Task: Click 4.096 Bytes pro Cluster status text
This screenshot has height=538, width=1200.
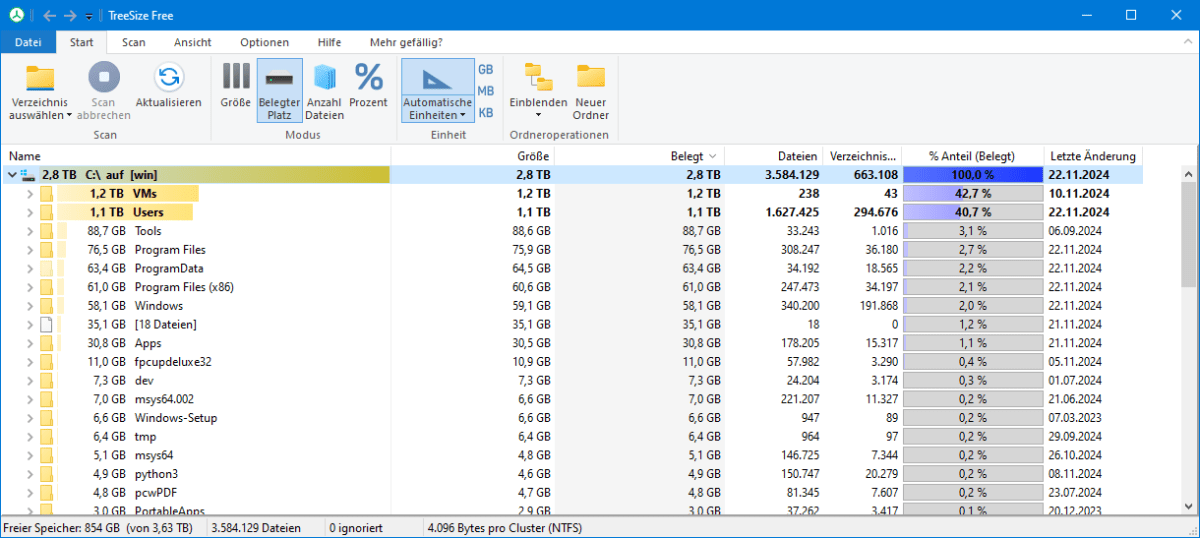Action: click(505, 527)
